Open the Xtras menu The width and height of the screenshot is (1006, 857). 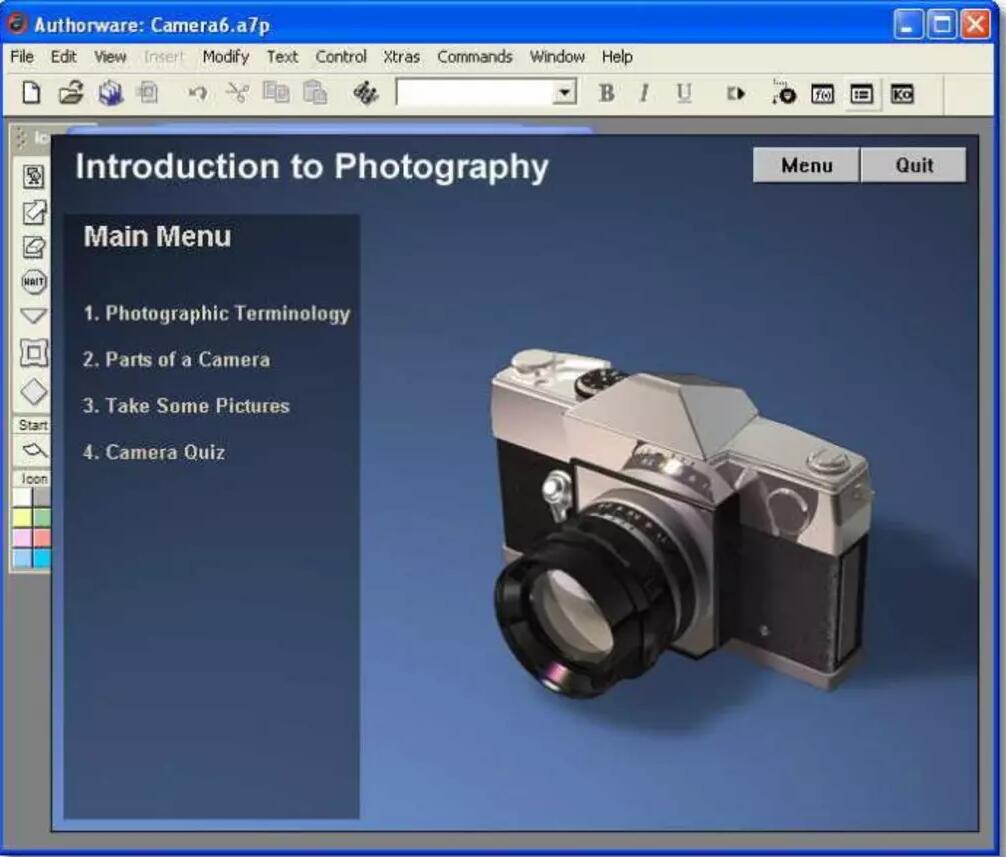(x=401, y=57)
